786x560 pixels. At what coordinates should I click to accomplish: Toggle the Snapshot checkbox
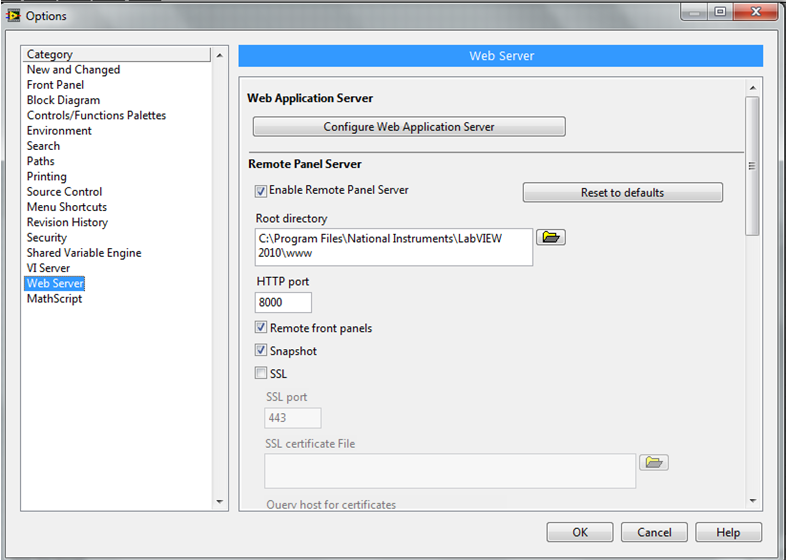tap(262, 351)
